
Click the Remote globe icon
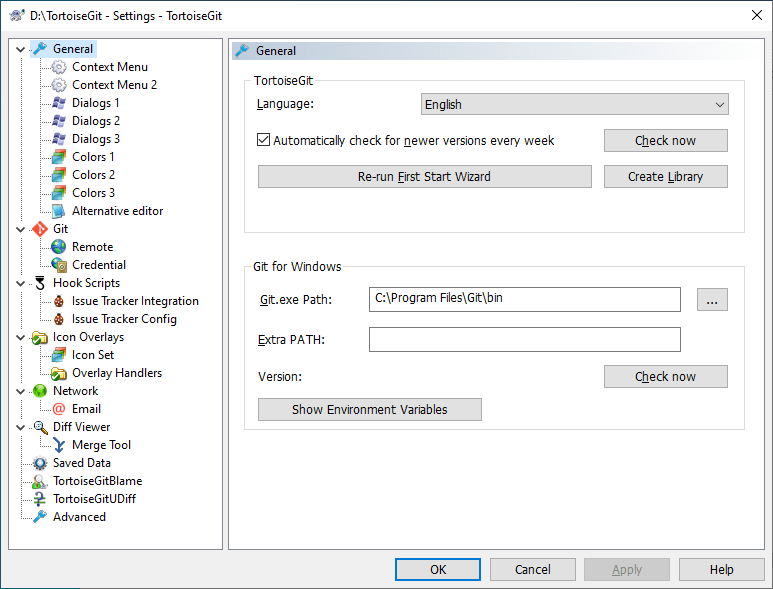[x=59, y=247]
